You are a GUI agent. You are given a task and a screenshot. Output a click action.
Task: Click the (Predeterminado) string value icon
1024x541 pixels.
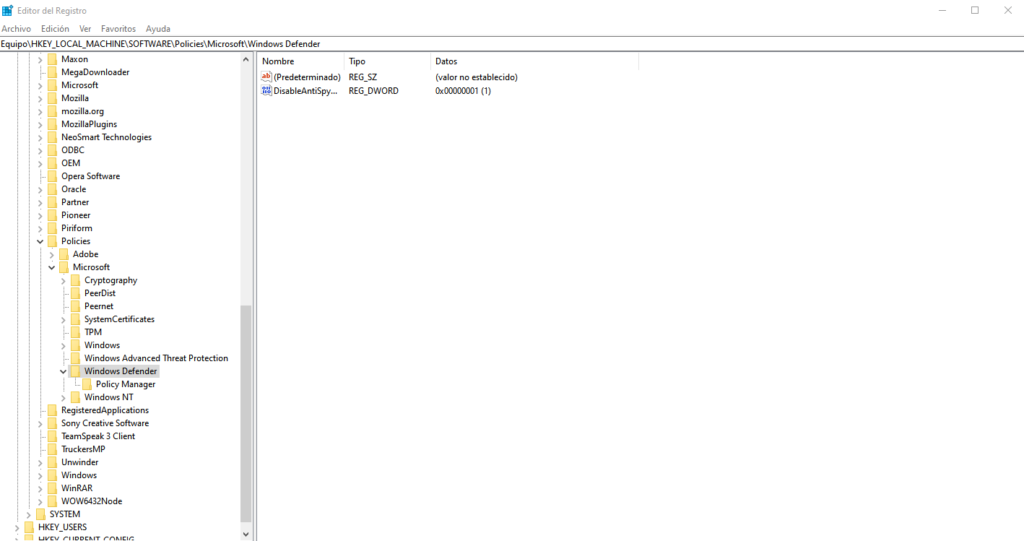point(266,77)
